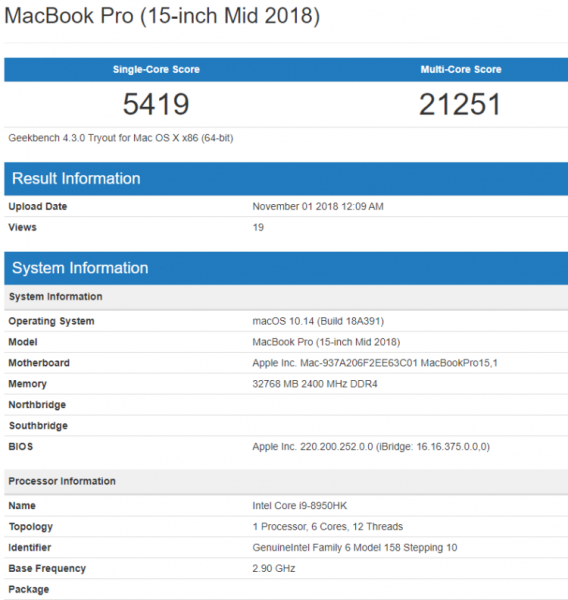The image size is (568, 600).
Task: Select the 2.90 GHz frequency value
Action: (x=274, y=569)
